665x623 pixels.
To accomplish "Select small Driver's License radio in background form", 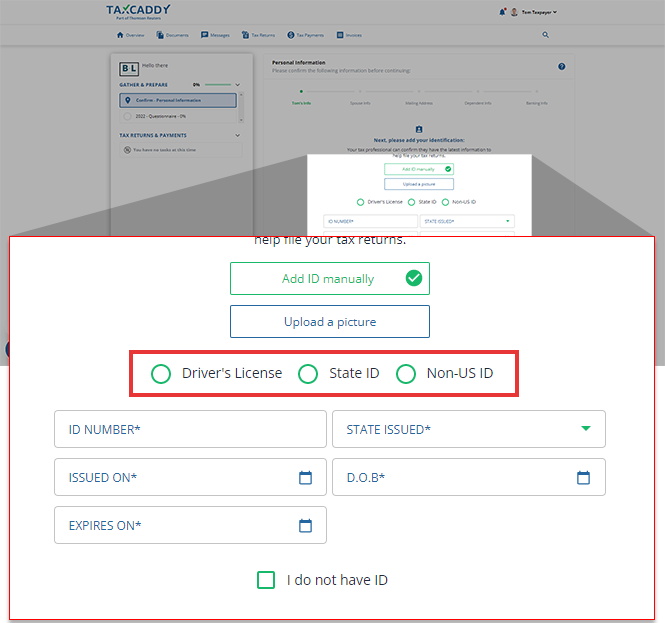I will [x=360, y=202].
